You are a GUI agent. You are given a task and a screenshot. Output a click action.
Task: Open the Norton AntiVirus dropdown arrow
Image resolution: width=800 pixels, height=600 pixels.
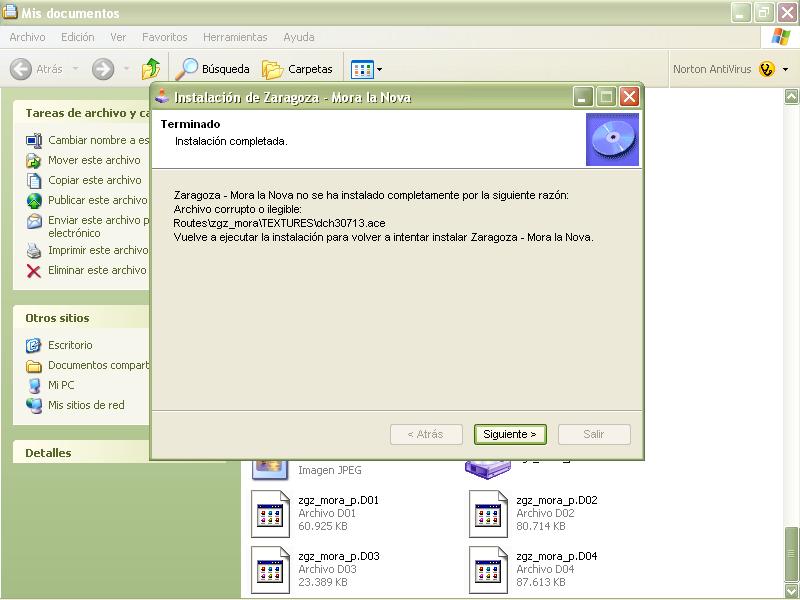[785, 70]
